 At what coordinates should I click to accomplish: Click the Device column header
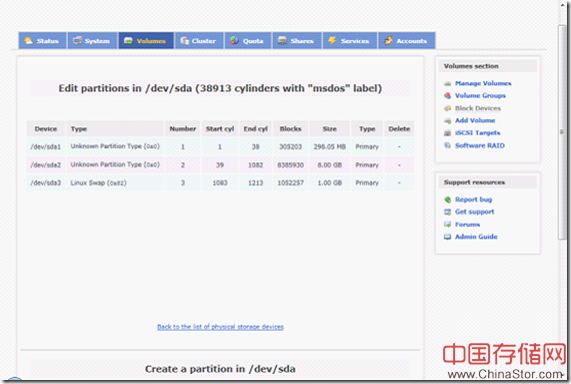(x=46, y=129)
